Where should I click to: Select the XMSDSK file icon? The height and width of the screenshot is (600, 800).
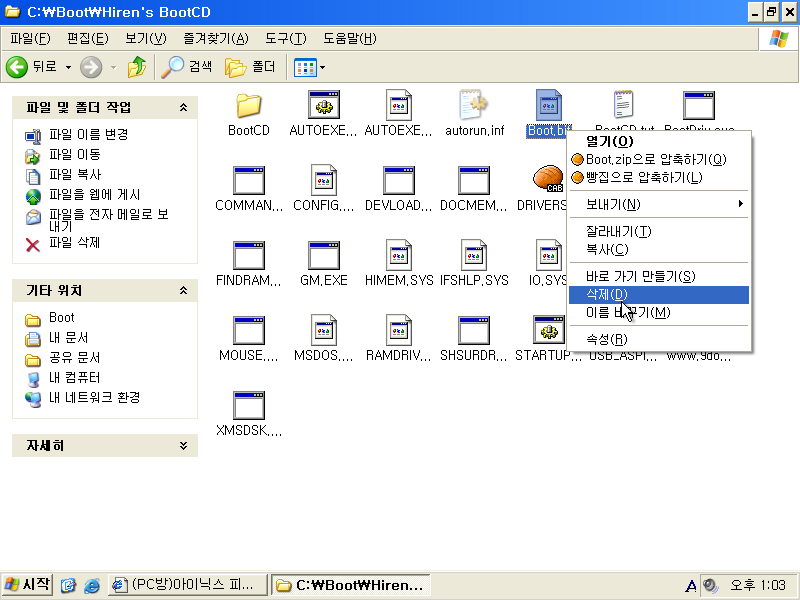(x=248, y=406)
